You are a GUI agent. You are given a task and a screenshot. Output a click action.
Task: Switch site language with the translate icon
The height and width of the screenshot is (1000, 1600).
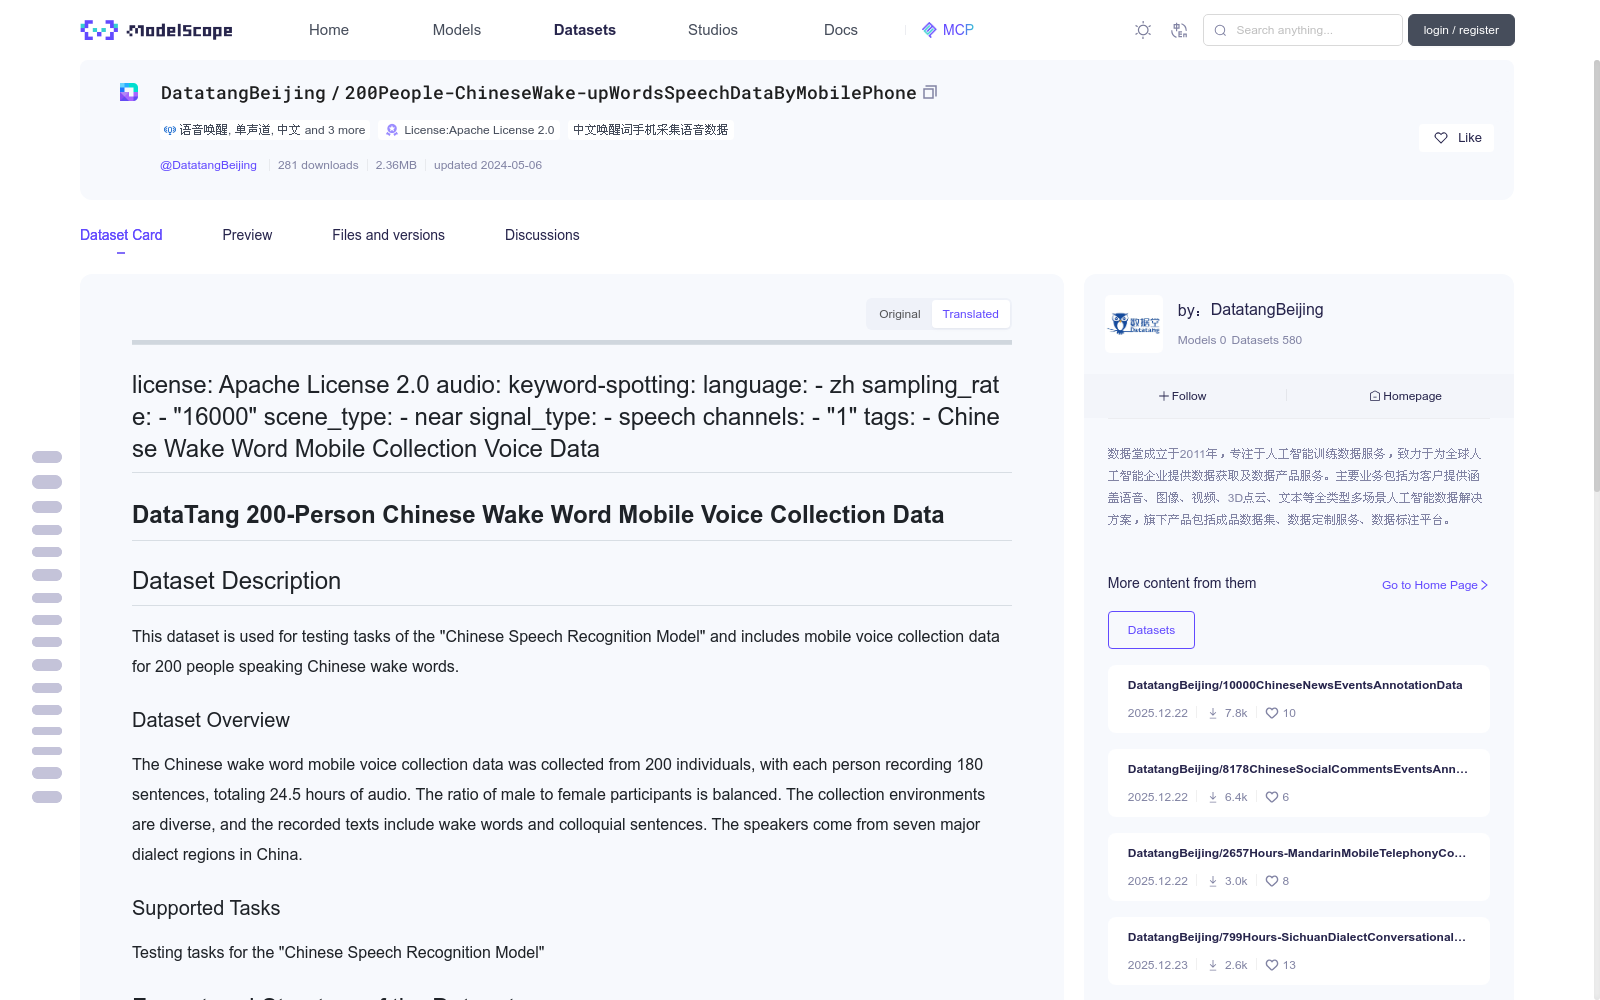pyautogui.click(x=1179, y=30)
